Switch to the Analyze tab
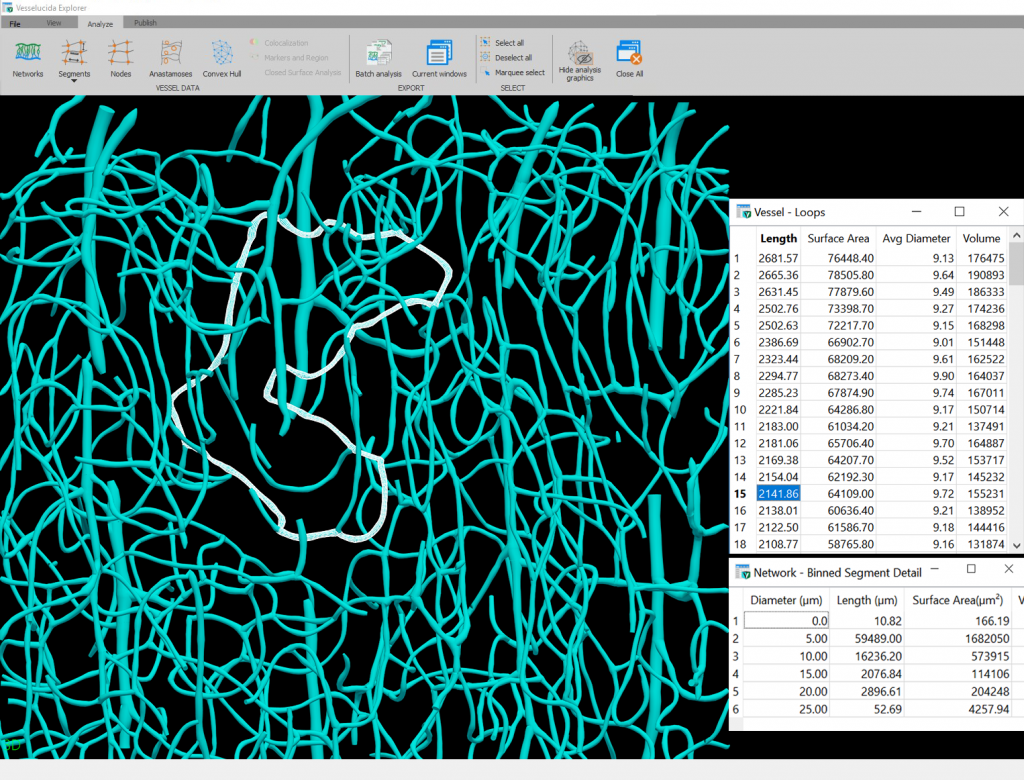This screenshot has height=780, width=1024. pyautogui.click(x=100, y=24)
